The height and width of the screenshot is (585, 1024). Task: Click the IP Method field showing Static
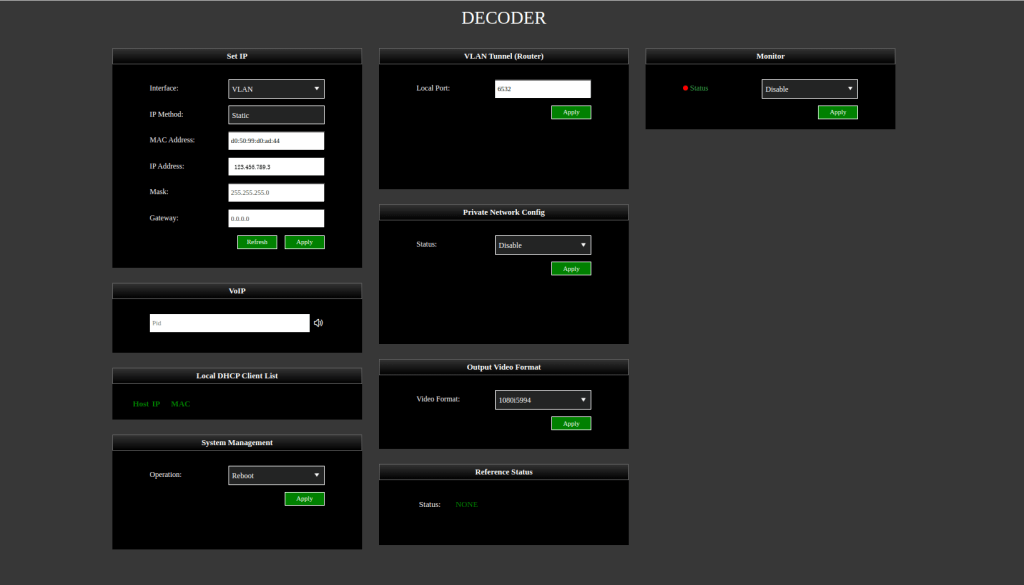(x=276, y=115)
